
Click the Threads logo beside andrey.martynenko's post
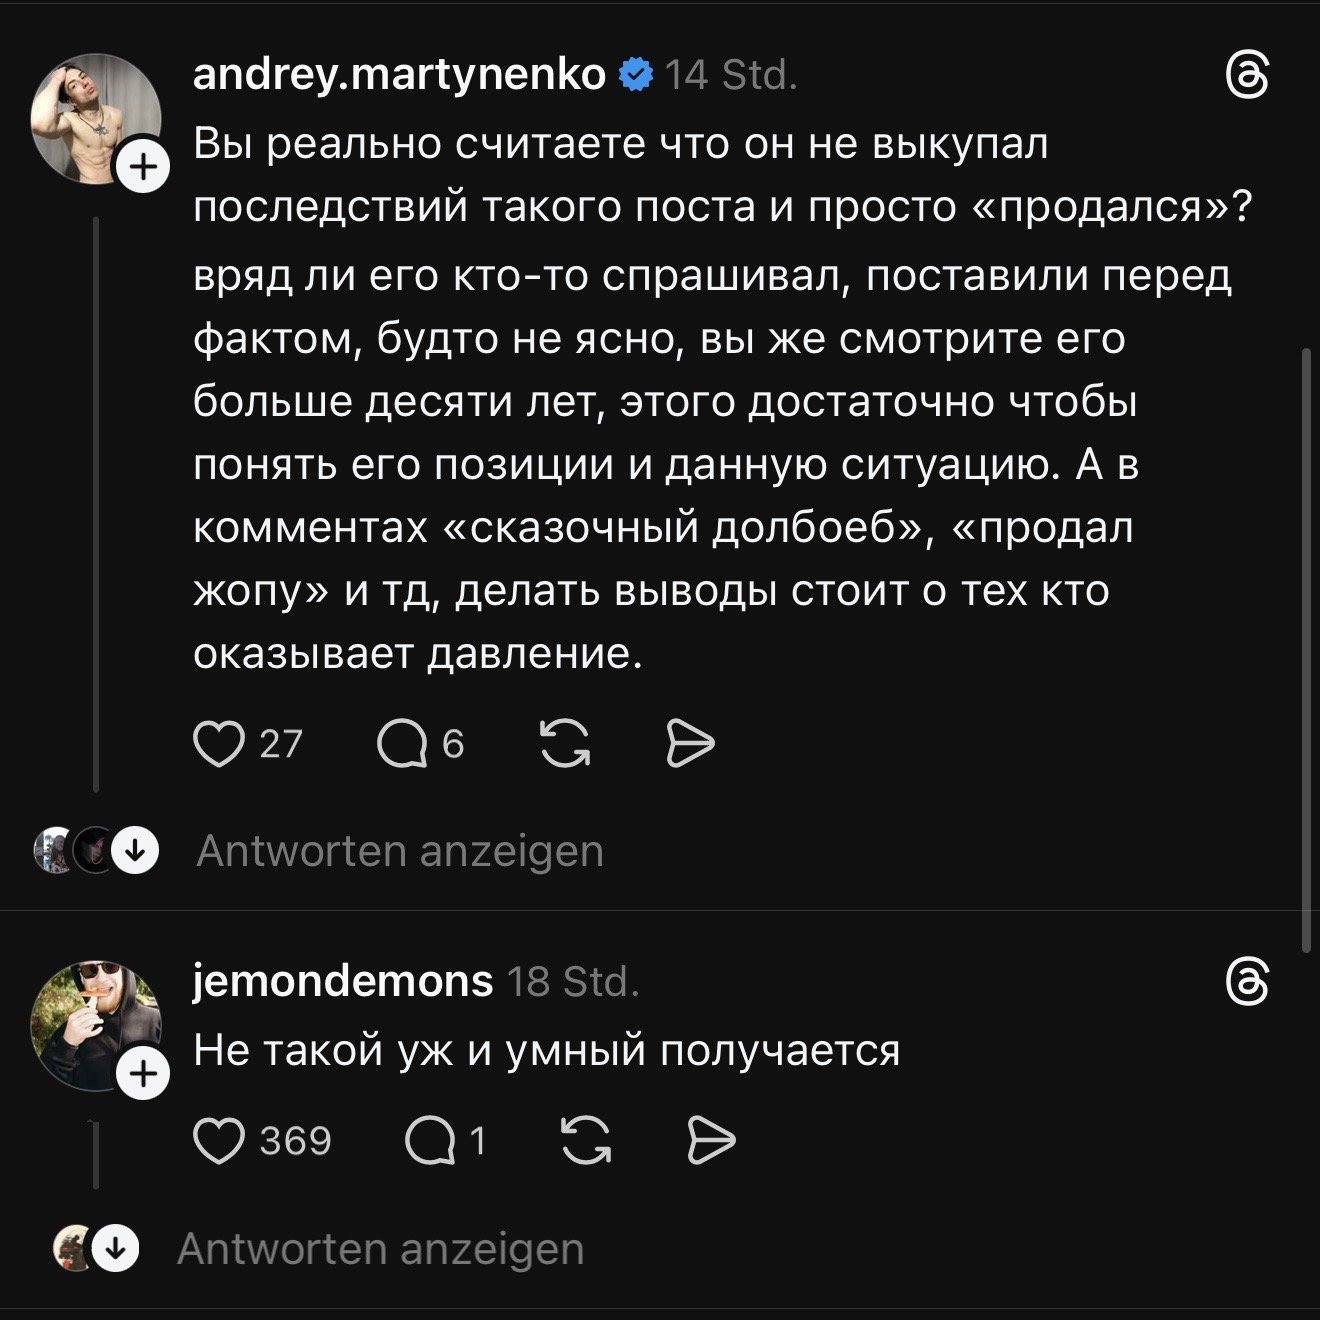pos(1248,78)
